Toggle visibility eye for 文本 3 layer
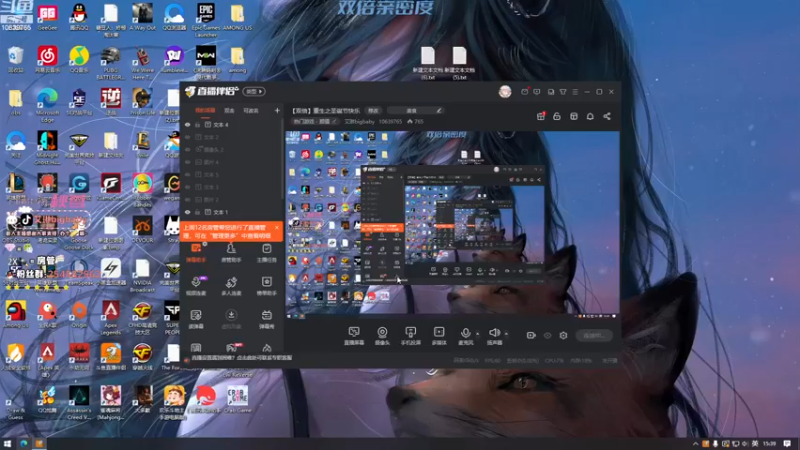Screen dimensions: 800x450 187,187
